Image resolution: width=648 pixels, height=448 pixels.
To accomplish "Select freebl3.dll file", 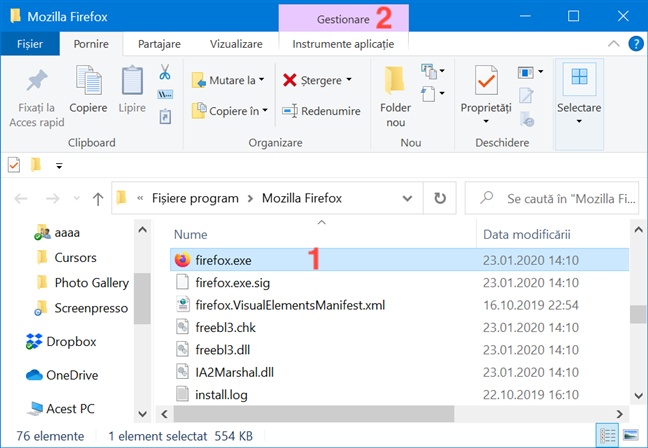I will [399, 350].
